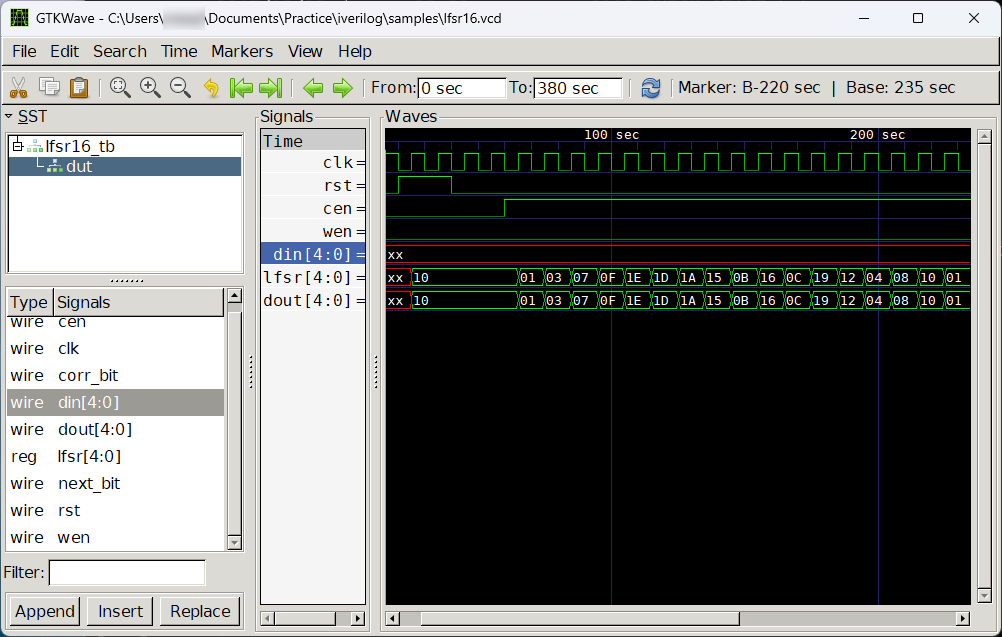Open the Edit menu
Screen dimensions: 1002x637
click(65, 51)
